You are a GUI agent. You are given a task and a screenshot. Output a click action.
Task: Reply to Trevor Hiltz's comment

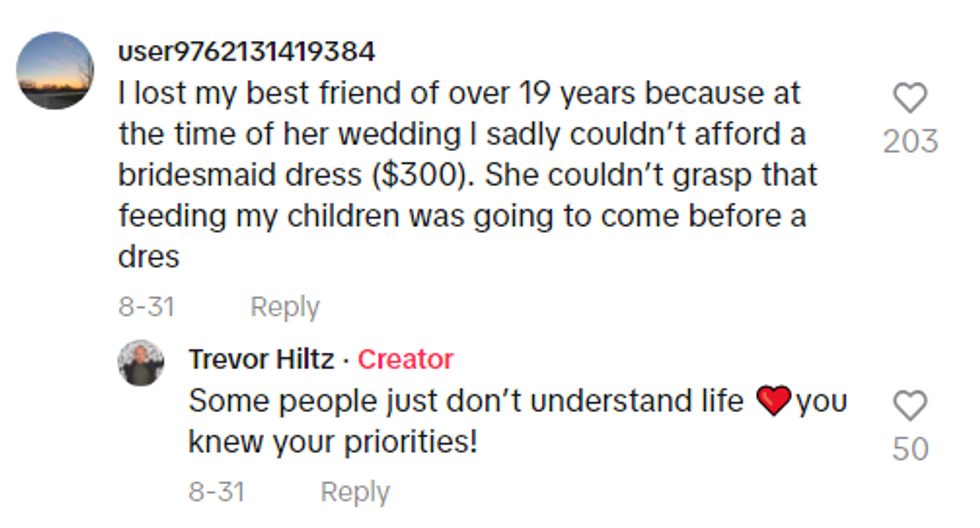pos(354,492)
